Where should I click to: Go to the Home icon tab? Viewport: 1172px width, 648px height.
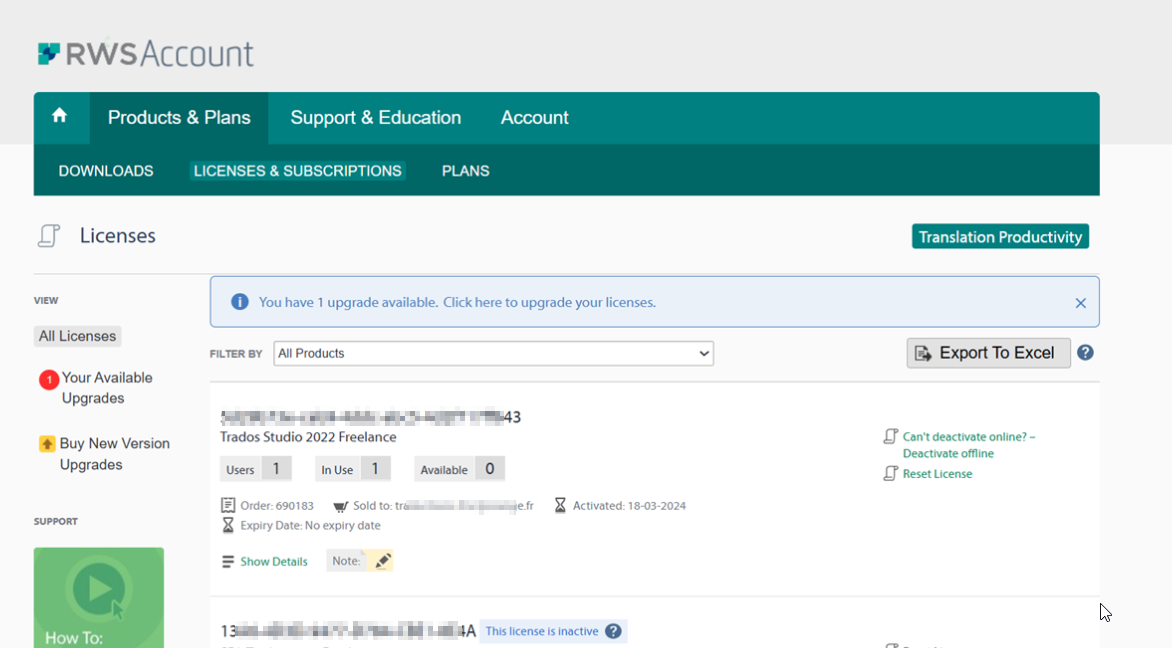coord(60,117)
